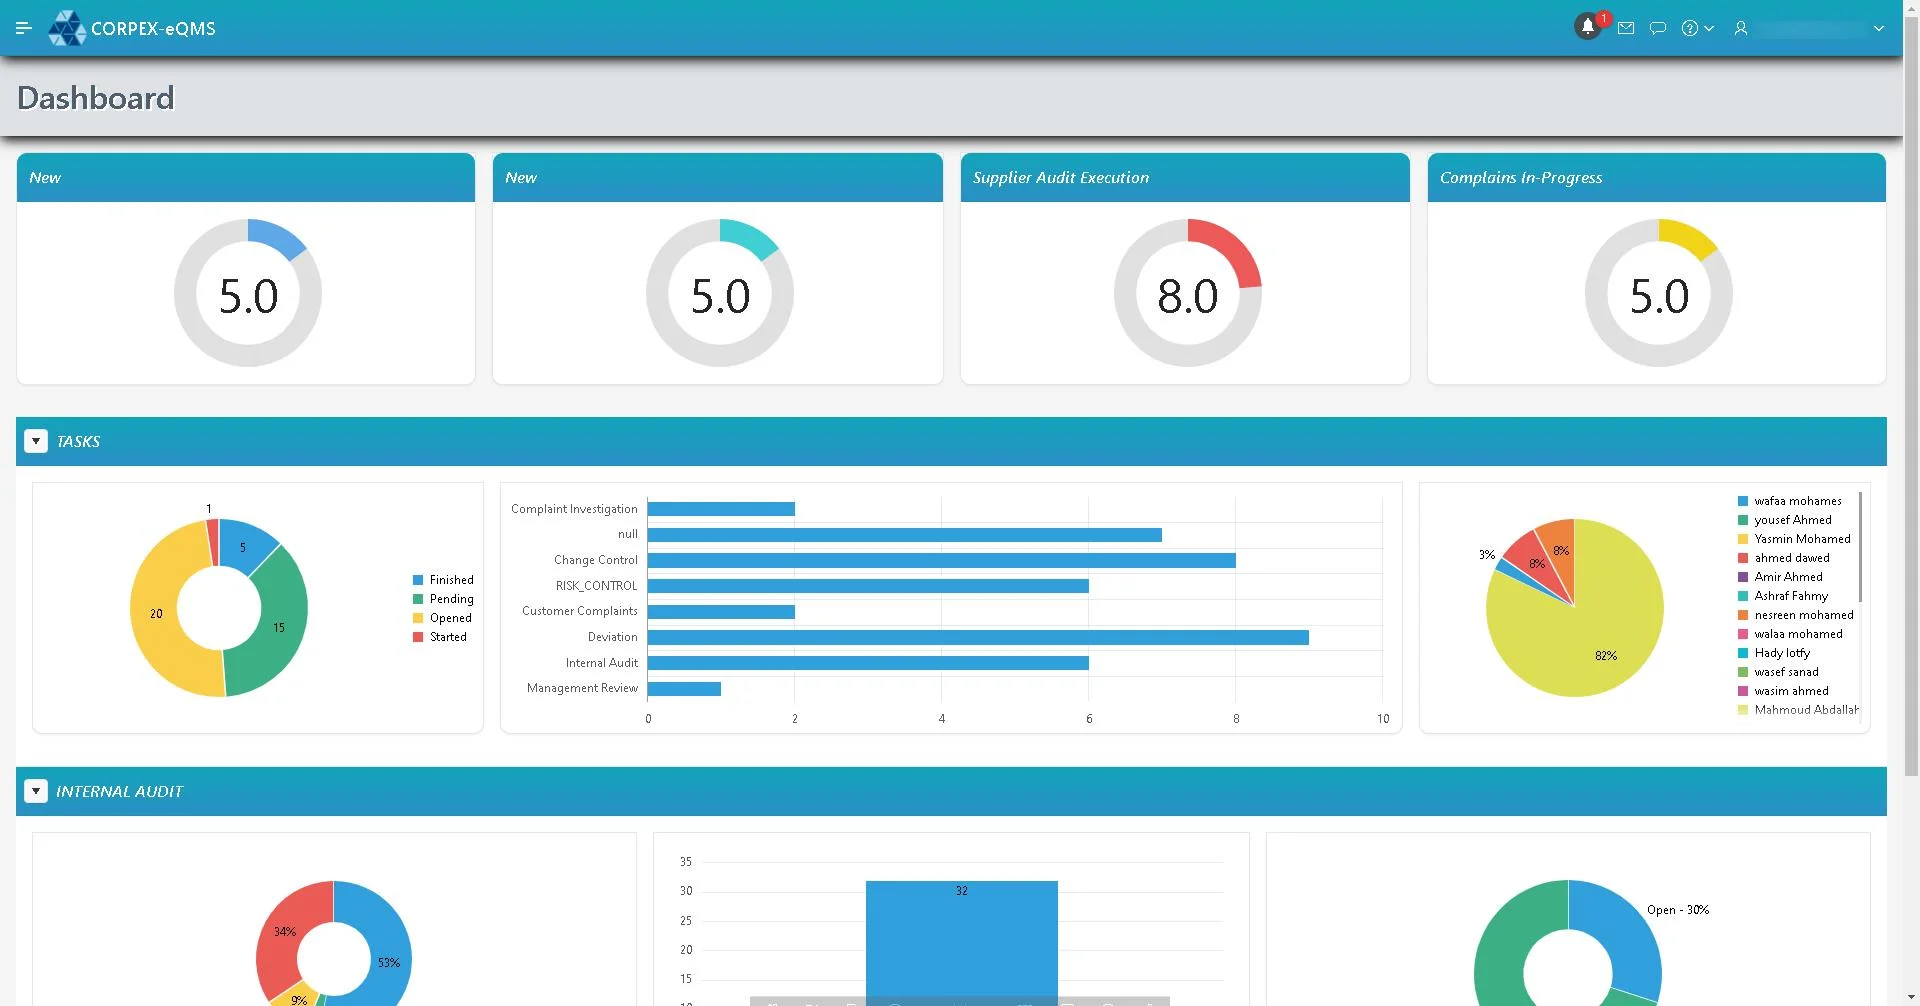
Task: Click the Dashboard page title
Action: tap(95, 97)
